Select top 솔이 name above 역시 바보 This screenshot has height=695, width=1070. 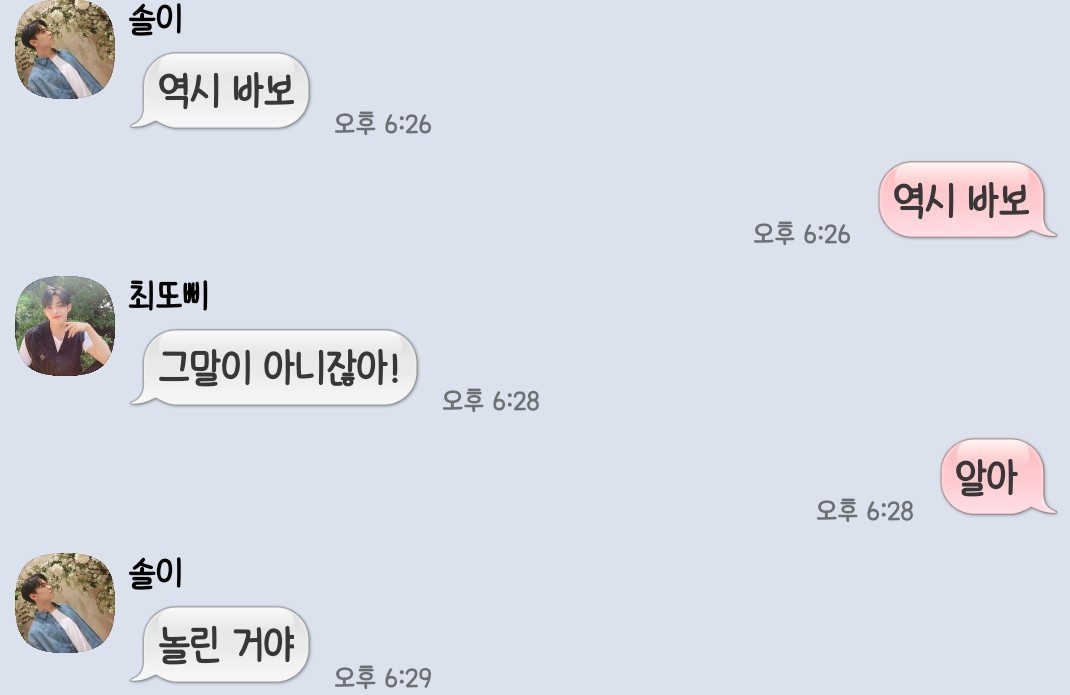click(x=156, y=18)
